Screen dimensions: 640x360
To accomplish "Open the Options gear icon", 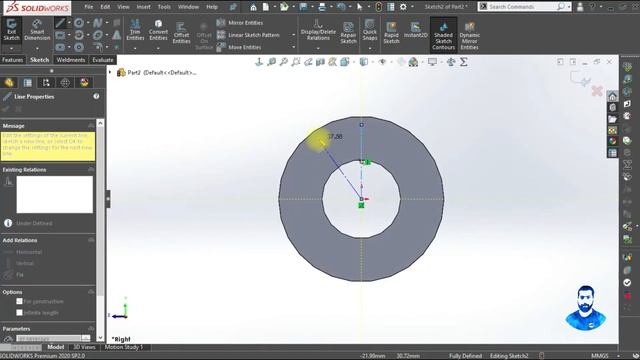I will [x=403, y=7].
